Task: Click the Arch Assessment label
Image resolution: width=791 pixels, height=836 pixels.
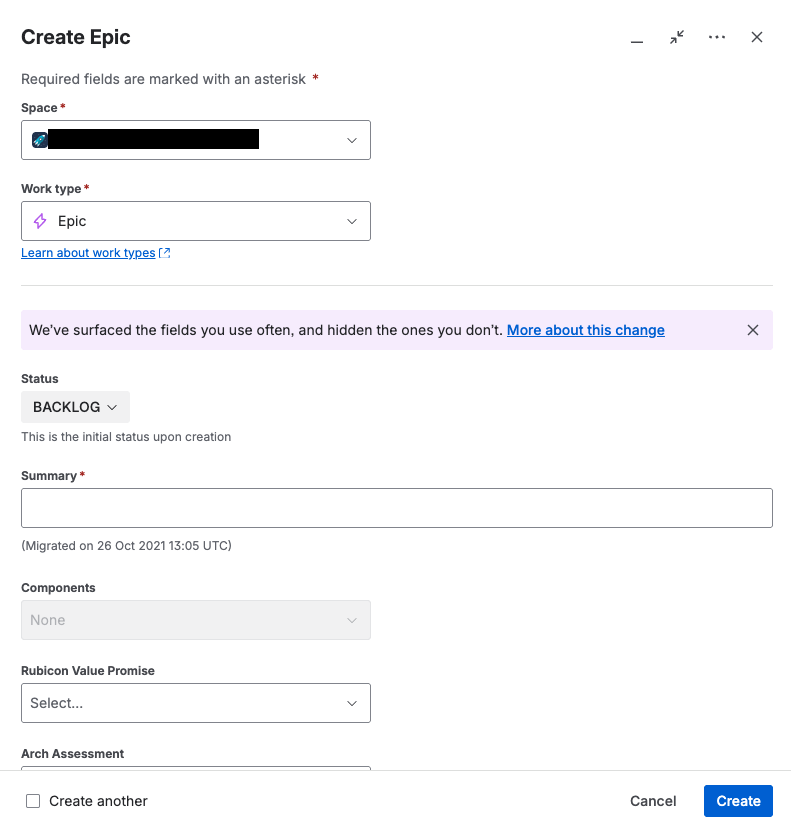Action: (x=72, y=753)
